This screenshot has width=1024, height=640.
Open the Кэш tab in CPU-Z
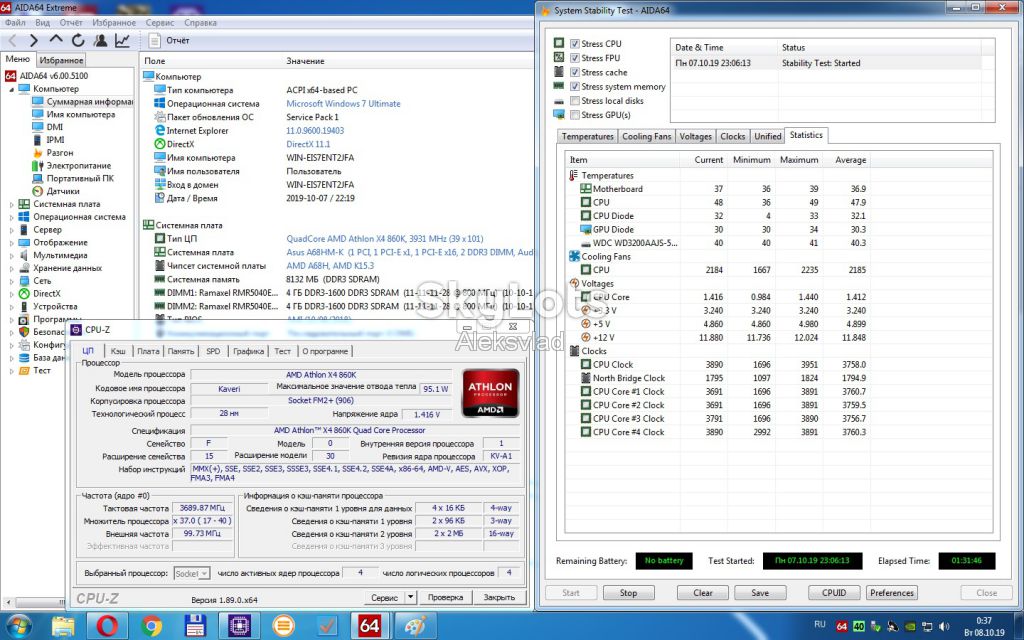pos(118,351)
